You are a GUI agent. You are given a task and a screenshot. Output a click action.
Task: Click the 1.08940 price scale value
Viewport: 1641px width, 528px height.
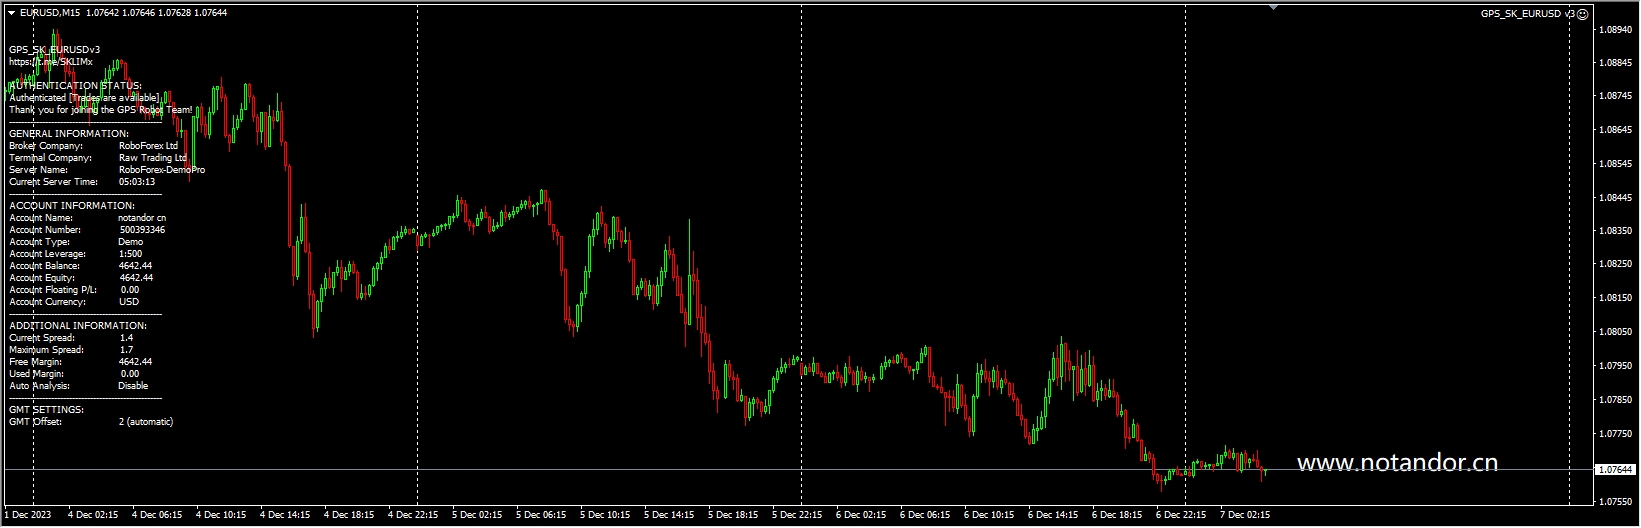pyautogui.click(x=1616, y=30)
